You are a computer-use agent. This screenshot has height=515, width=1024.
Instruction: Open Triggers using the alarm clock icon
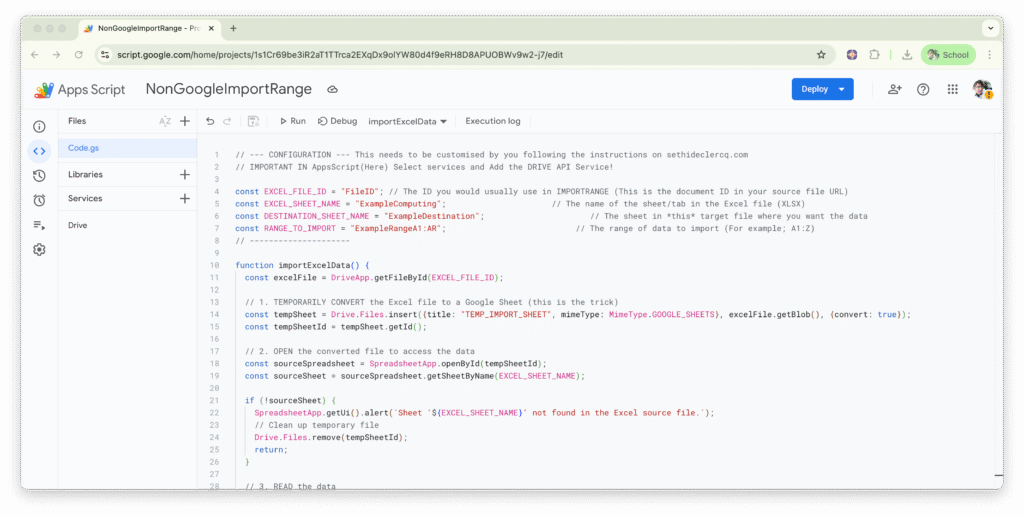39,200
